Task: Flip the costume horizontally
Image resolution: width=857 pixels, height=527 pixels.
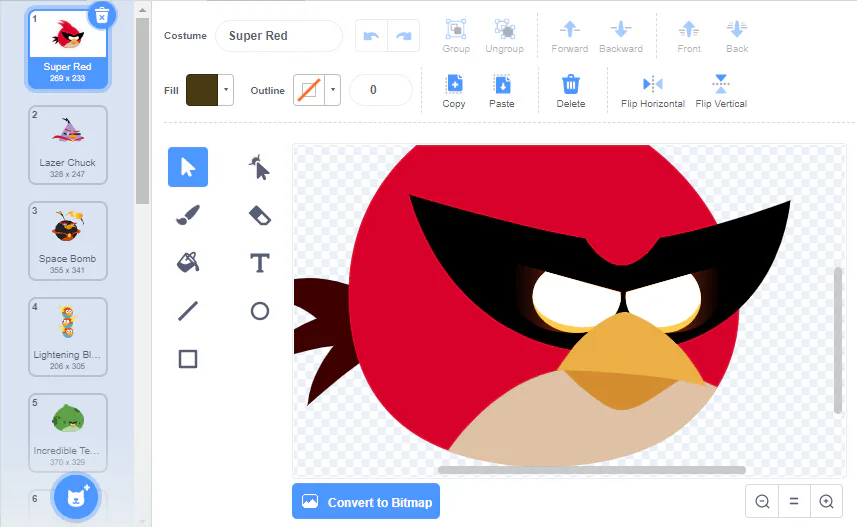Action: pyautogui.click(x=653, y=91)
